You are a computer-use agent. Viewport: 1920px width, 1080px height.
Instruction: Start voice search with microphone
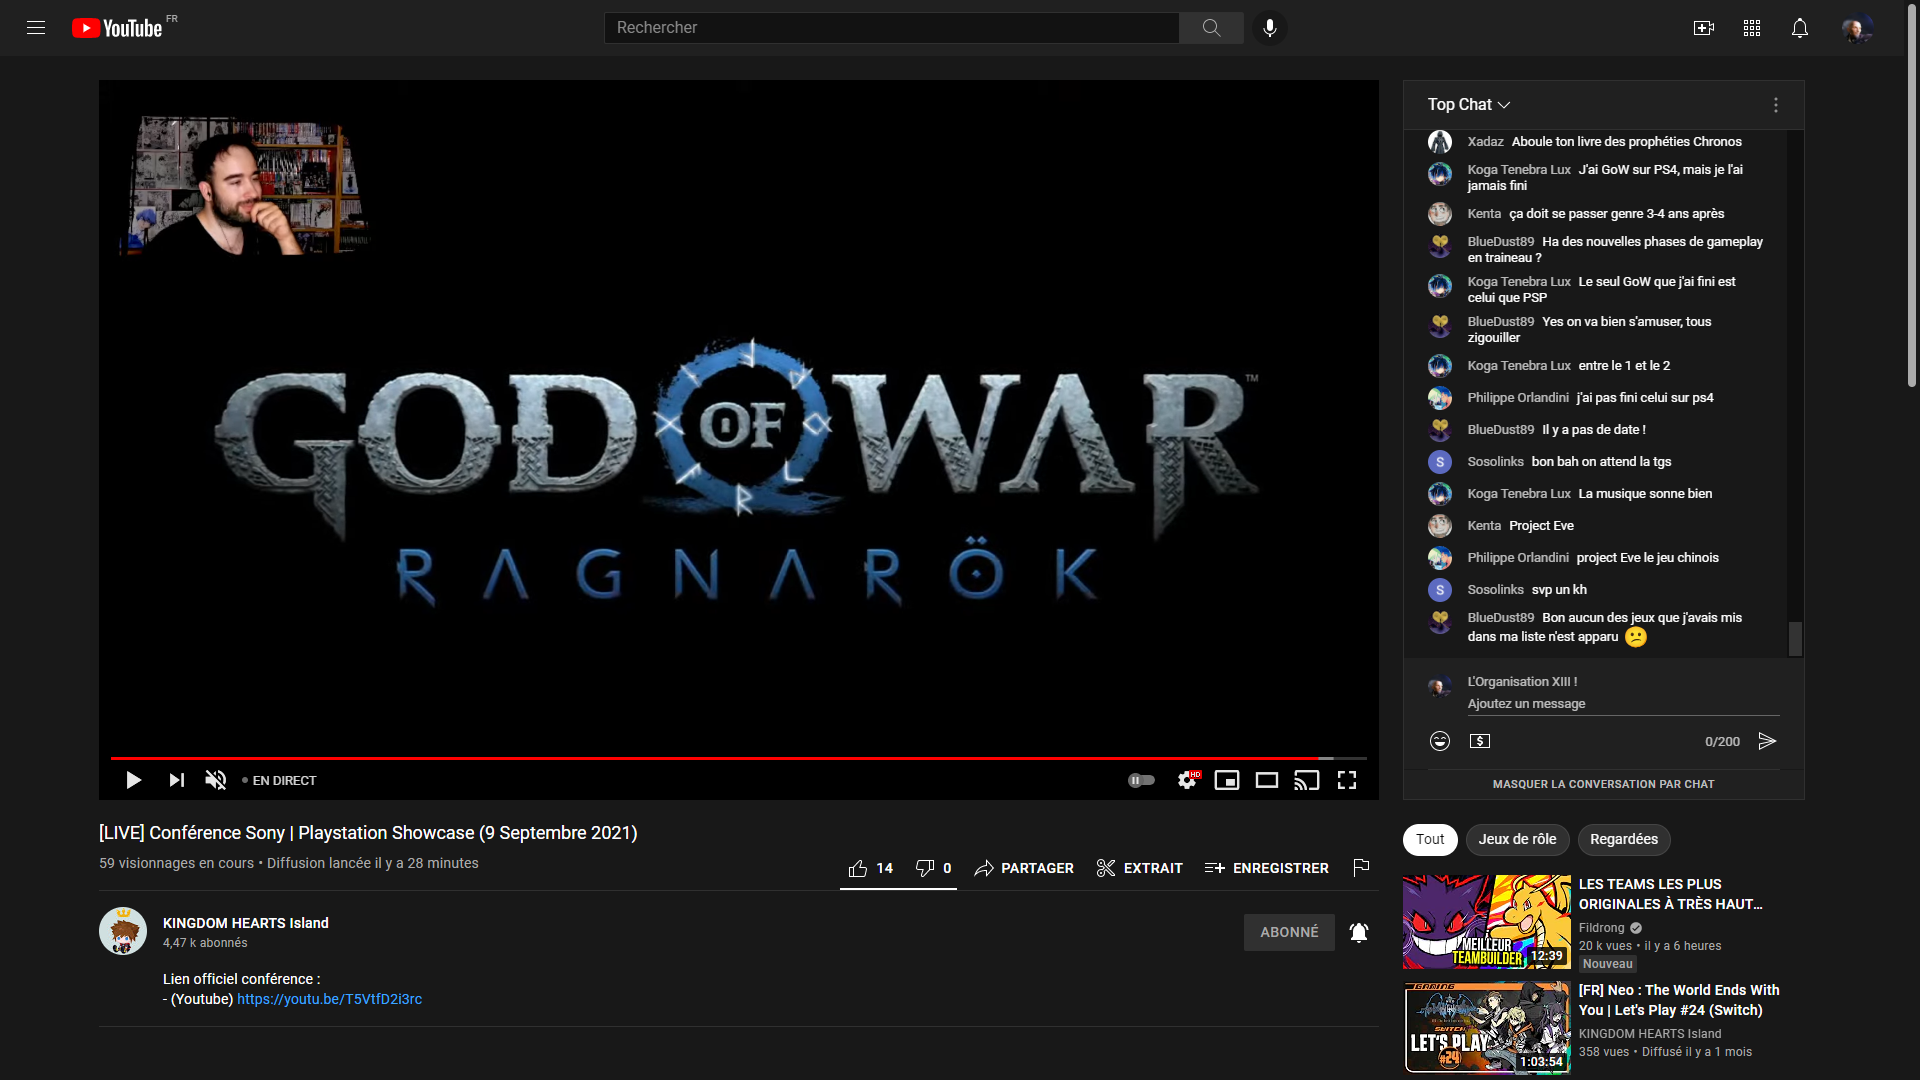click(x=1270, y=28)
